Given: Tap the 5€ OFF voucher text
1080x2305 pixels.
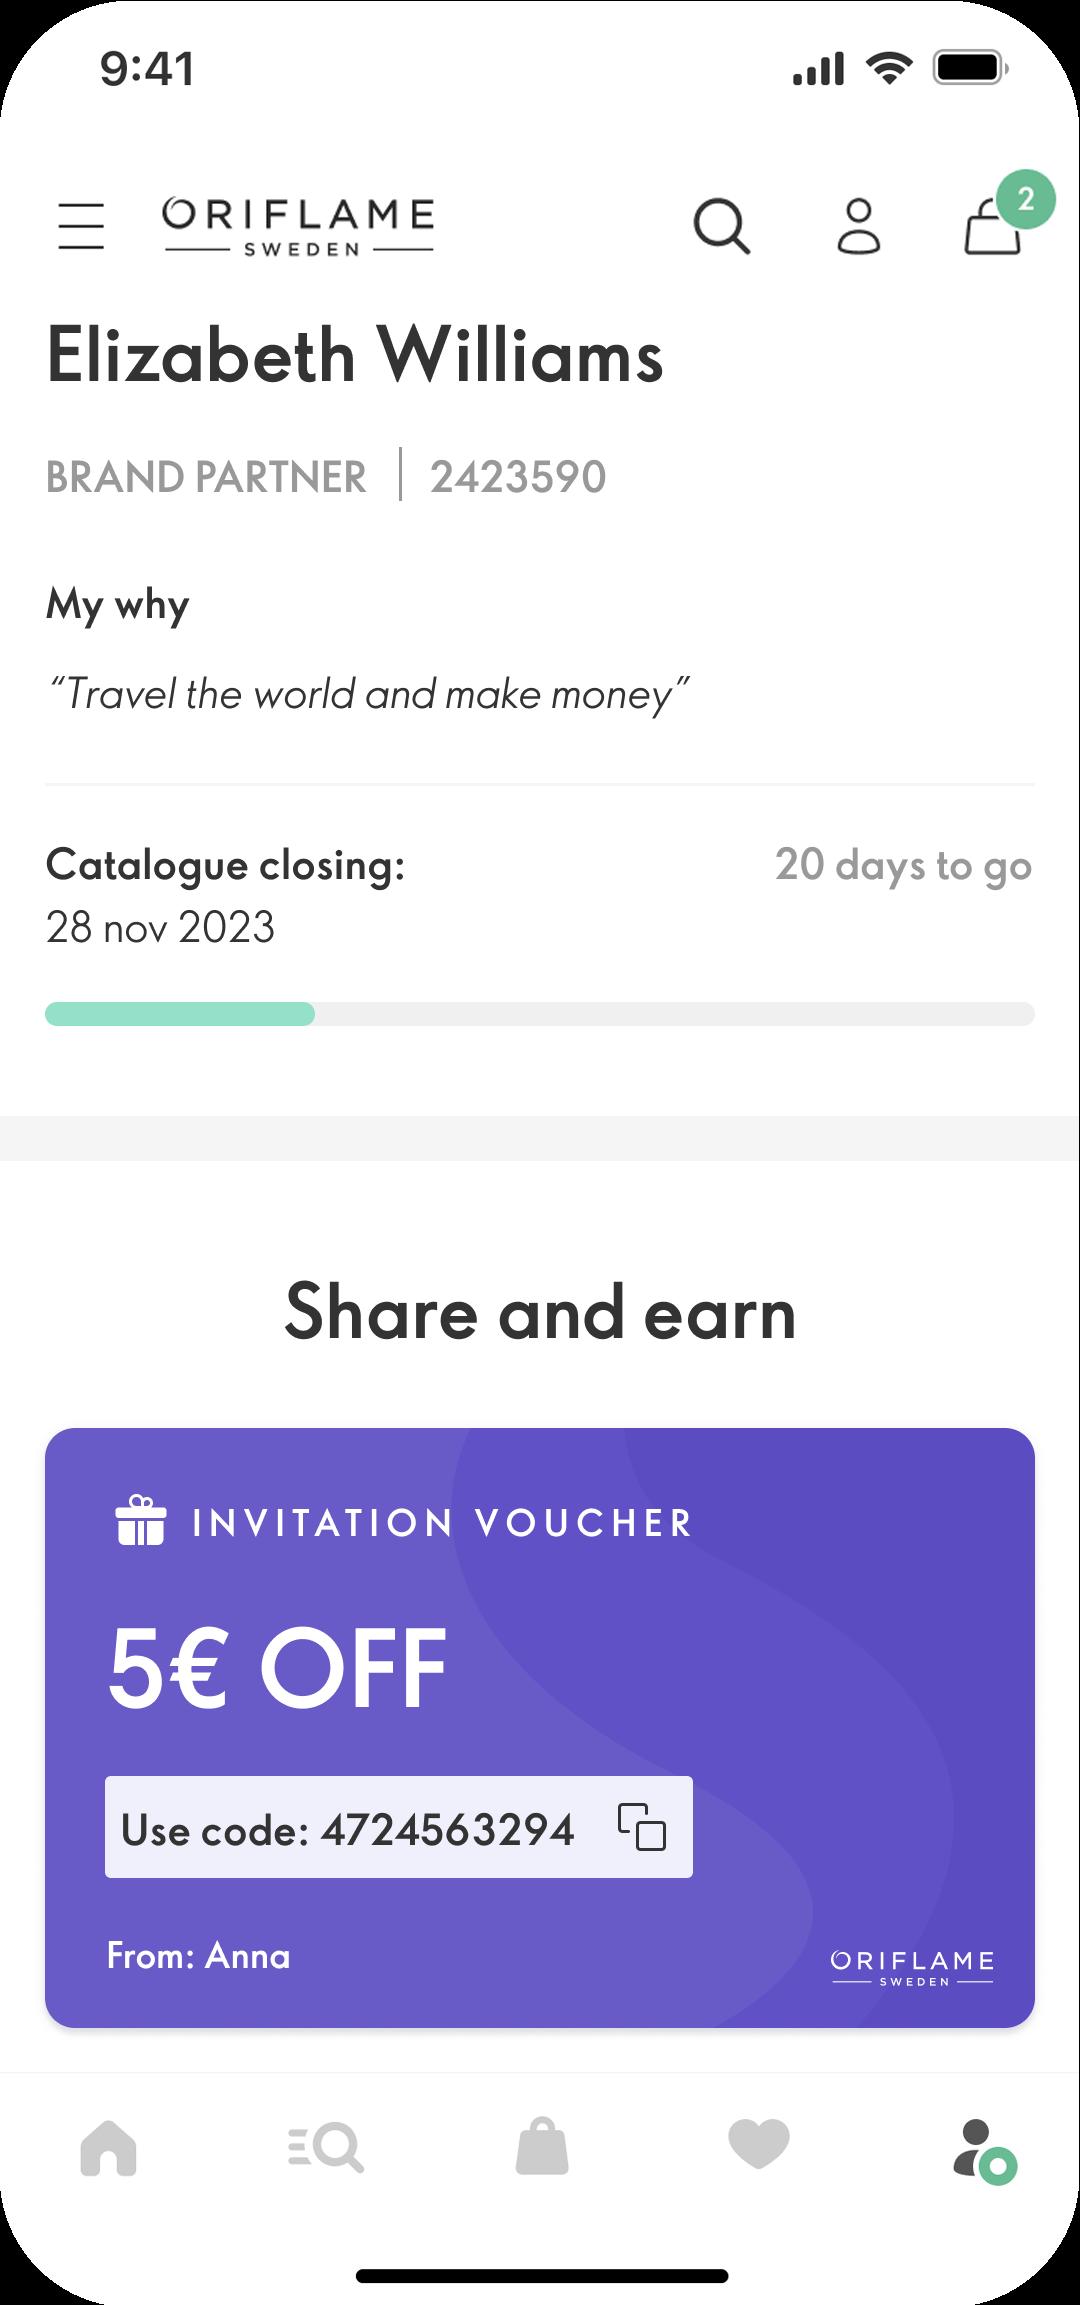Looking at the screenshot, I should (277, 1667).
